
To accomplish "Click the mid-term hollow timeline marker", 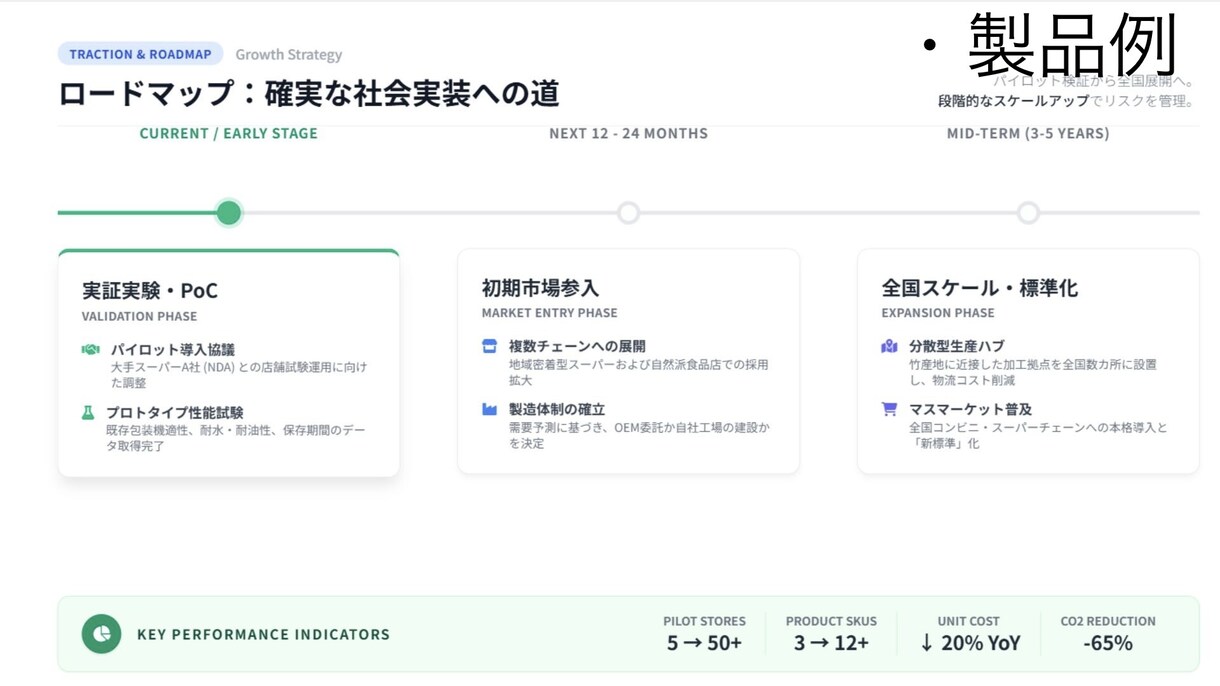I will pyautogui.click(x=1028, y=213).
